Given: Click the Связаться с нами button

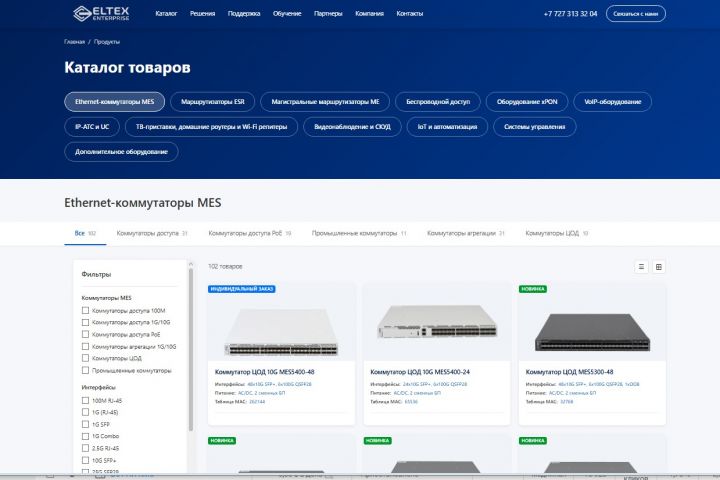Looking at the screenshot, I should (x=636, y=14).
